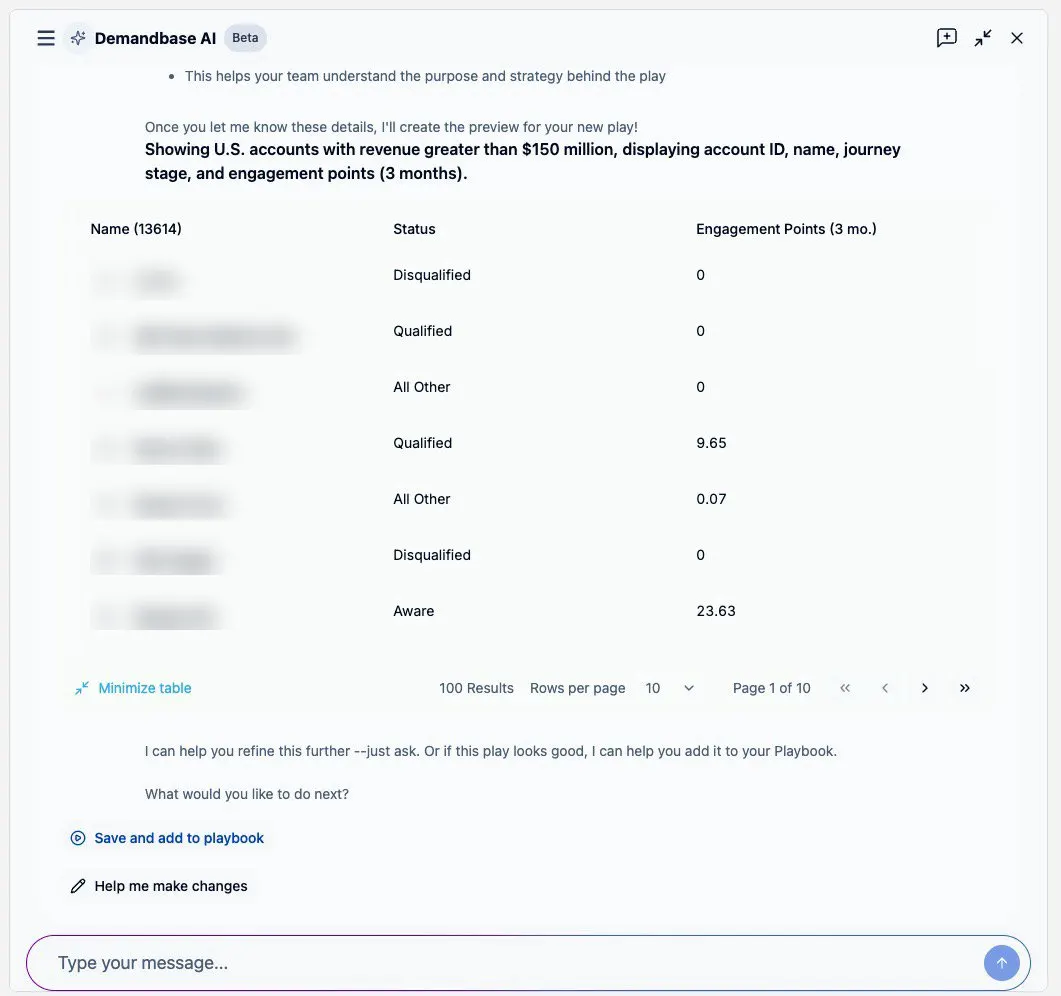The width and height of the screenshot is (1061, 996).
Task: Click Save and add to playbook
Action: pos(178,837)
